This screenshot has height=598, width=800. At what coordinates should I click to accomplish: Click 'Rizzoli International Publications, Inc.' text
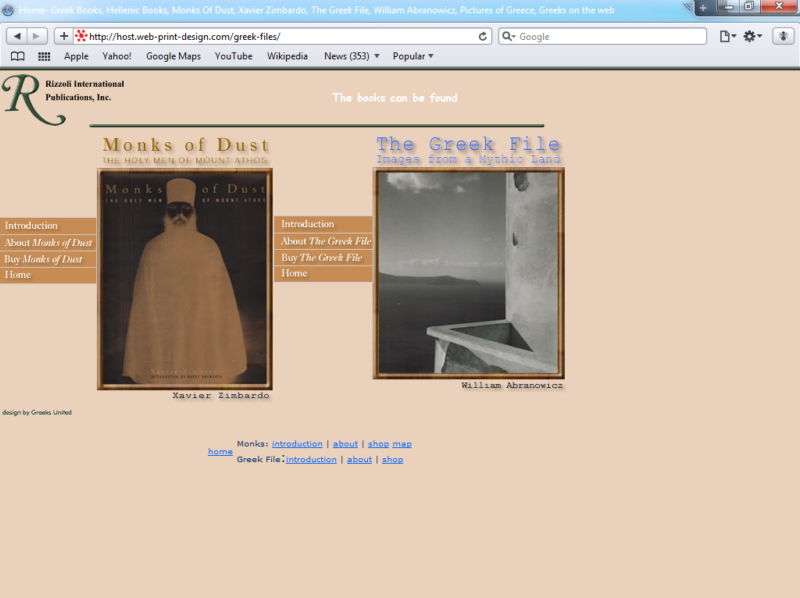85,90
